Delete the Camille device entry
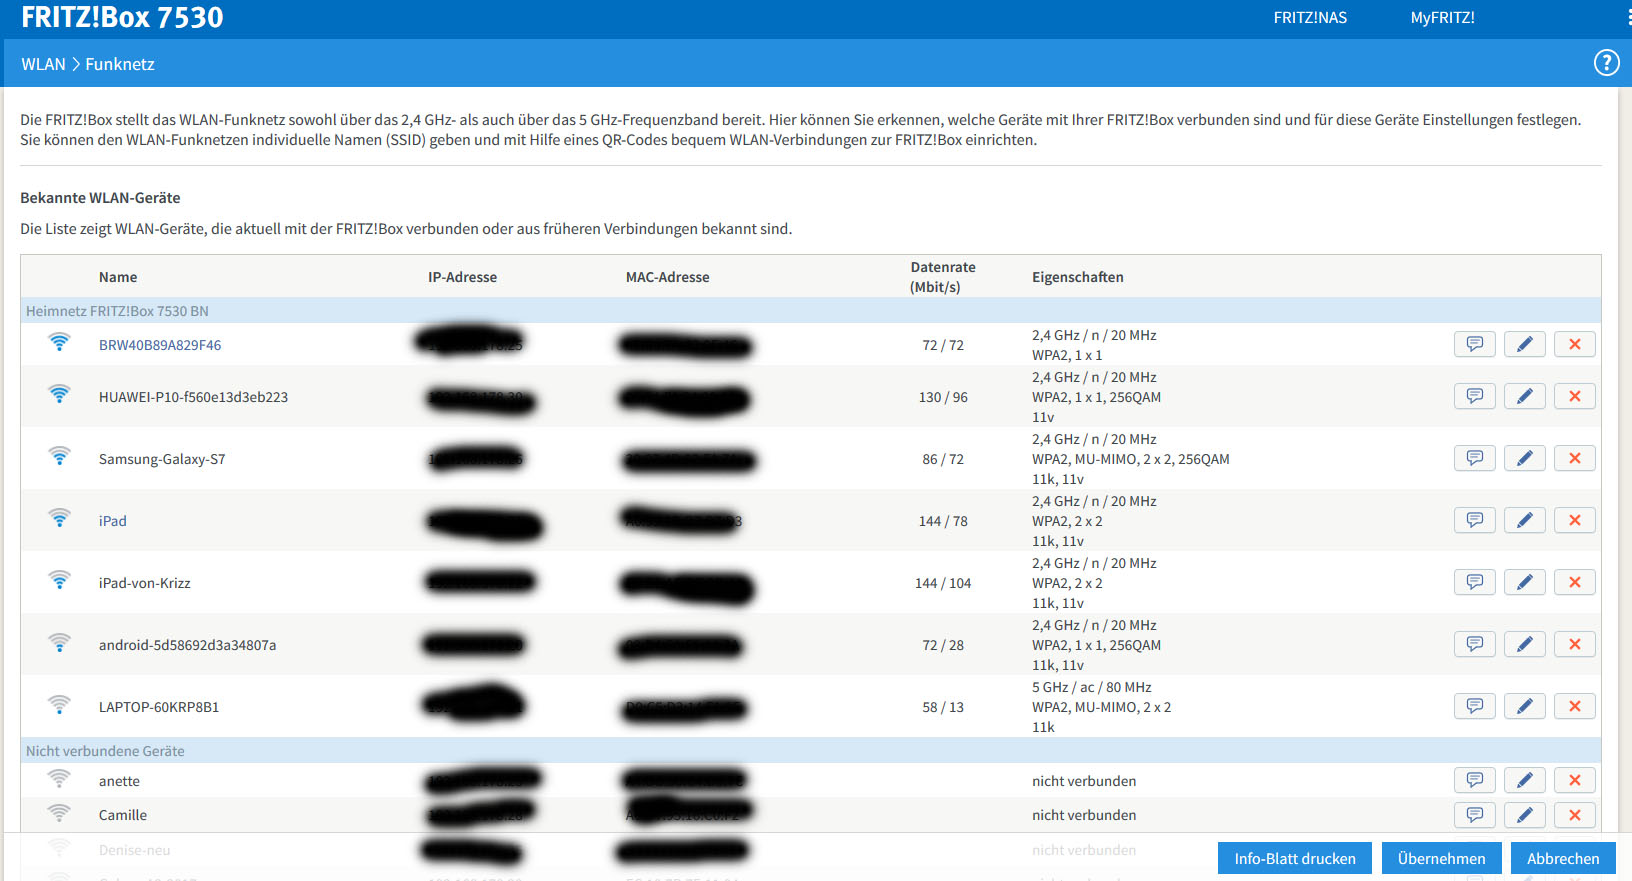The height and width of the screenshot is (881, 1632). pyautogui.click(x=1575, y=815)
